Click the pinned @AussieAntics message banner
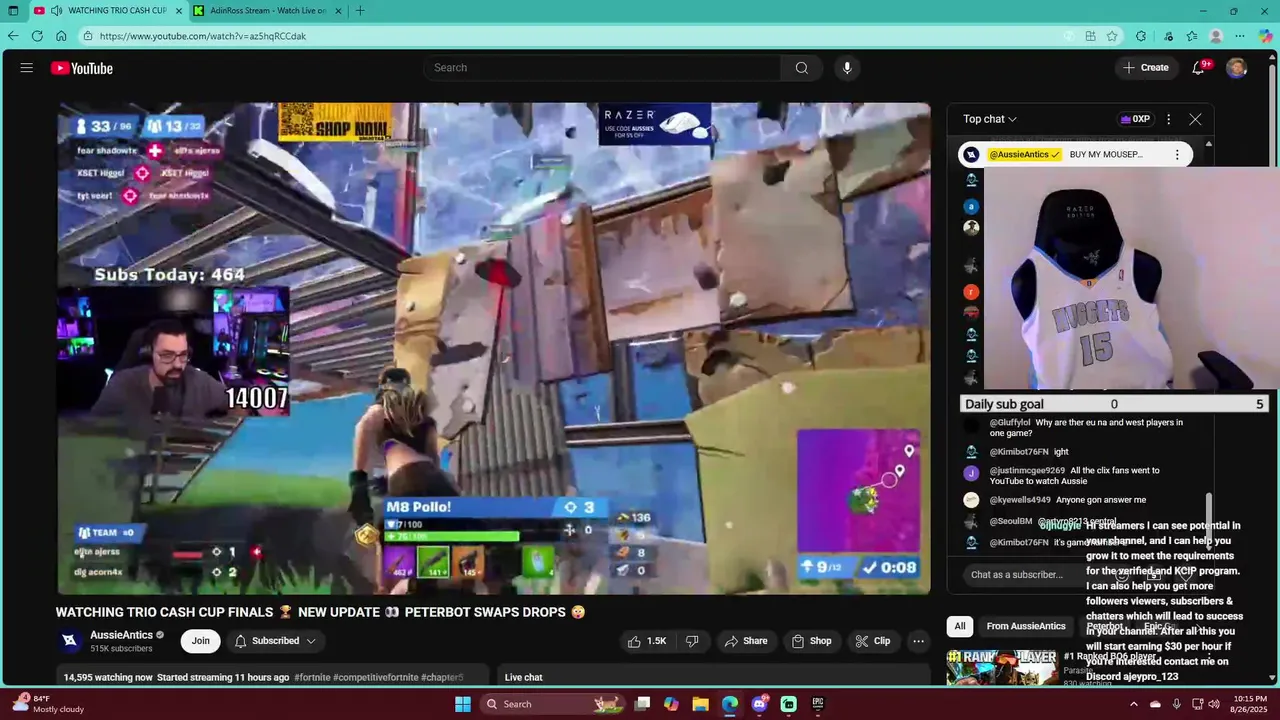This screenshot has width=1280, height=720. coord(1075,155)
